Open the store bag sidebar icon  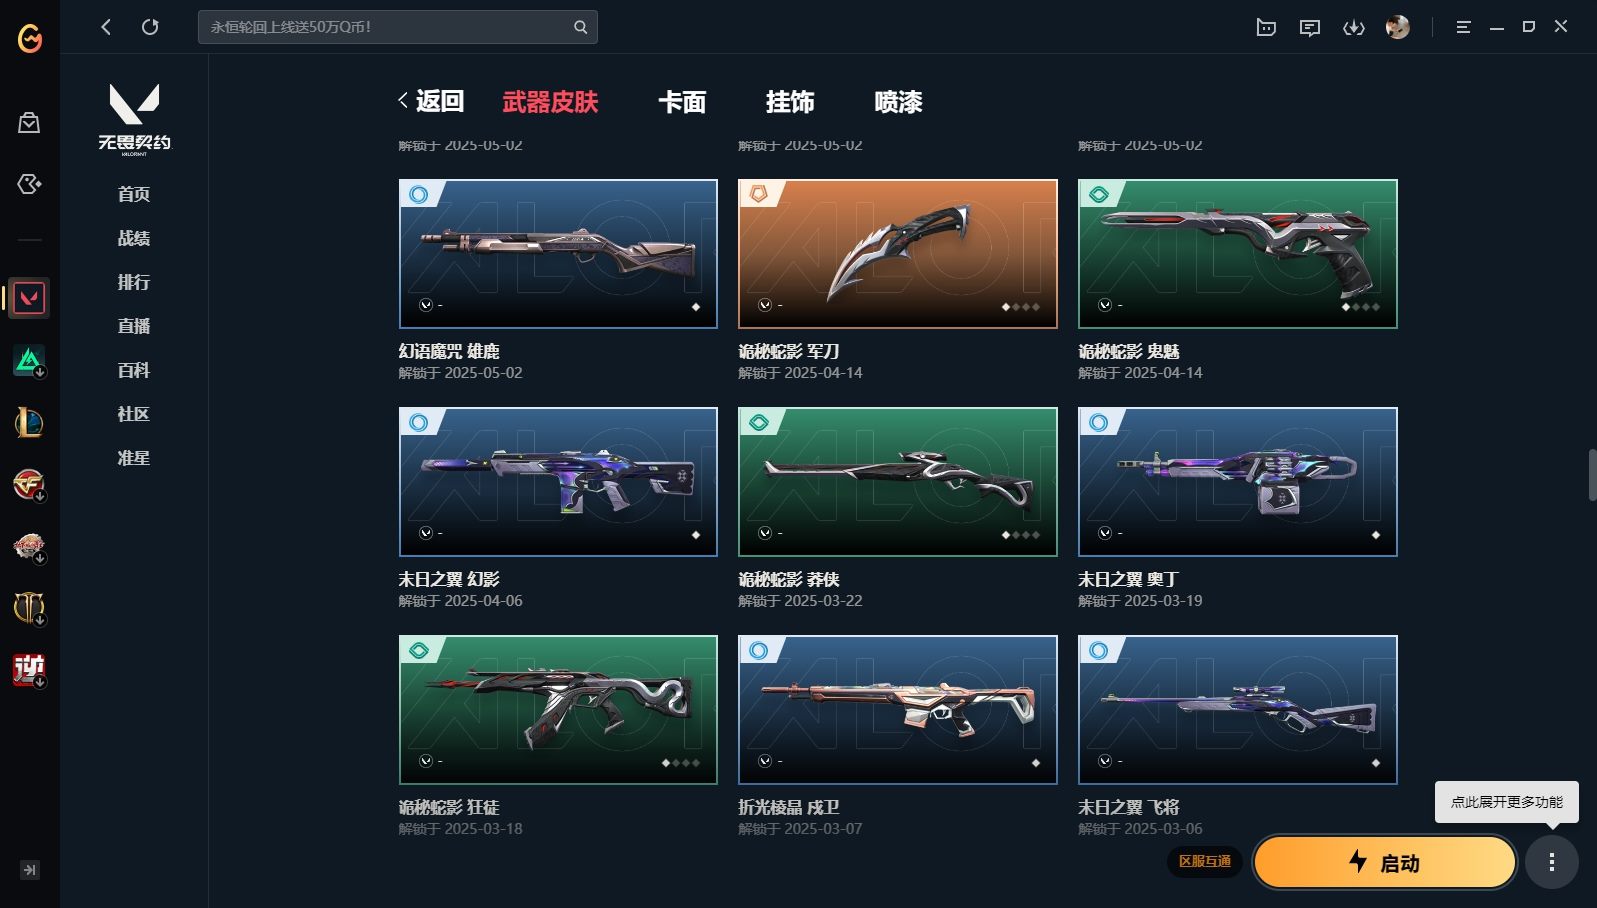pos(29,123)
